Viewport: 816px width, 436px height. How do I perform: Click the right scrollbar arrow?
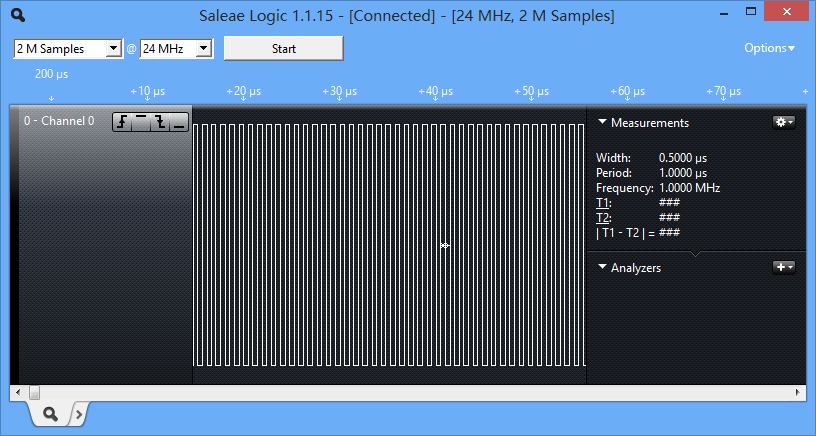point(798,392)
